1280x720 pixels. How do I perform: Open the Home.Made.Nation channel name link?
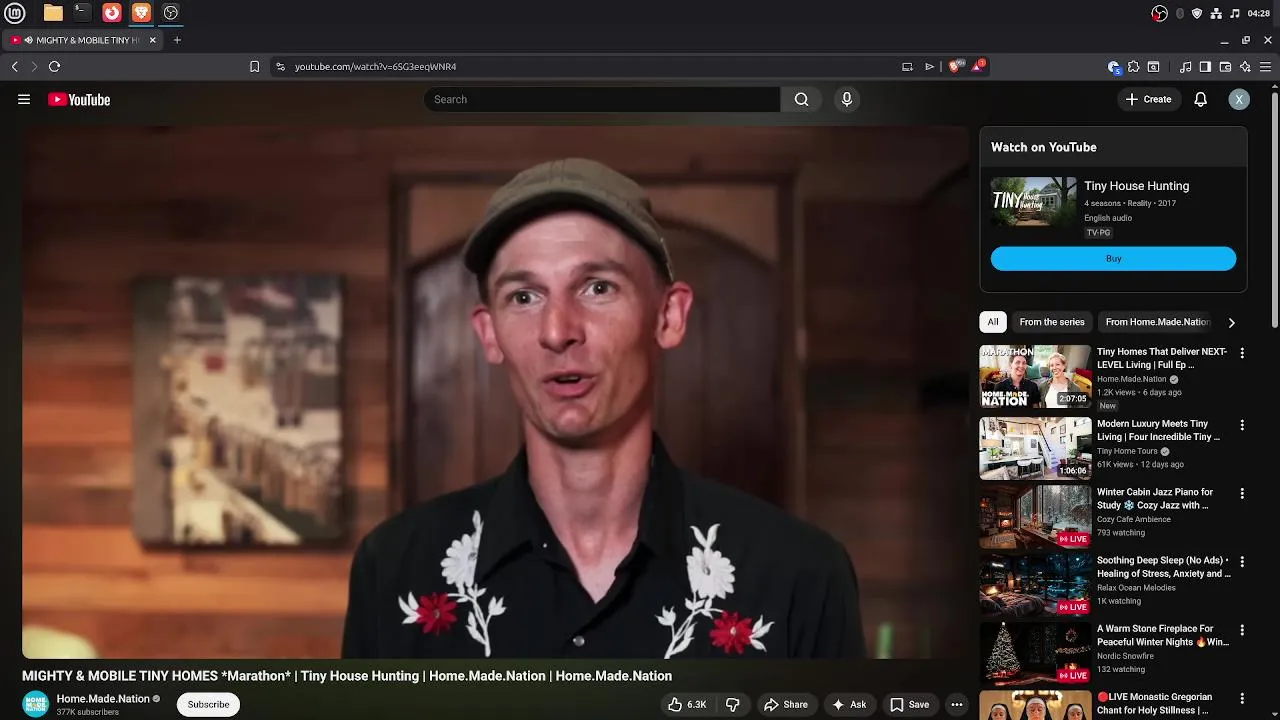pos(103,699)
